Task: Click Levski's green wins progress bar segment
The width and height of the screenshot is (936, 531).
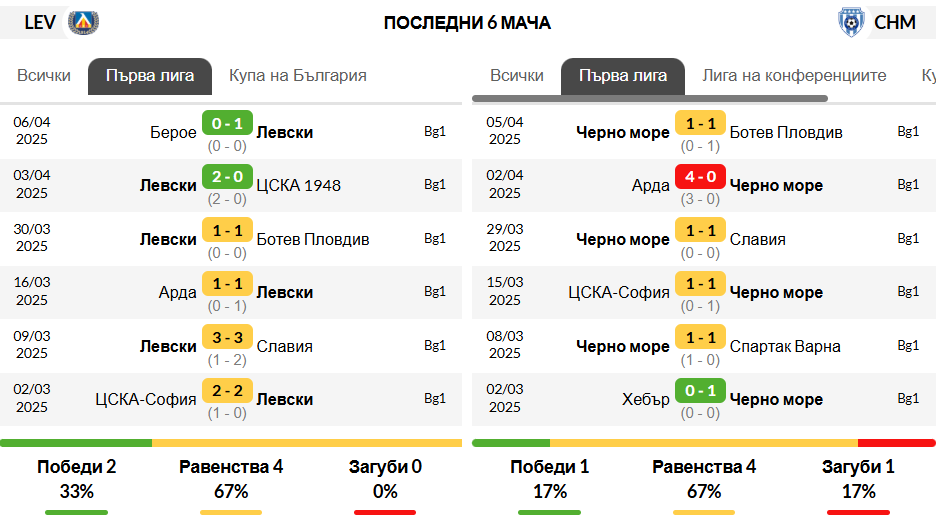Action: 76,443
